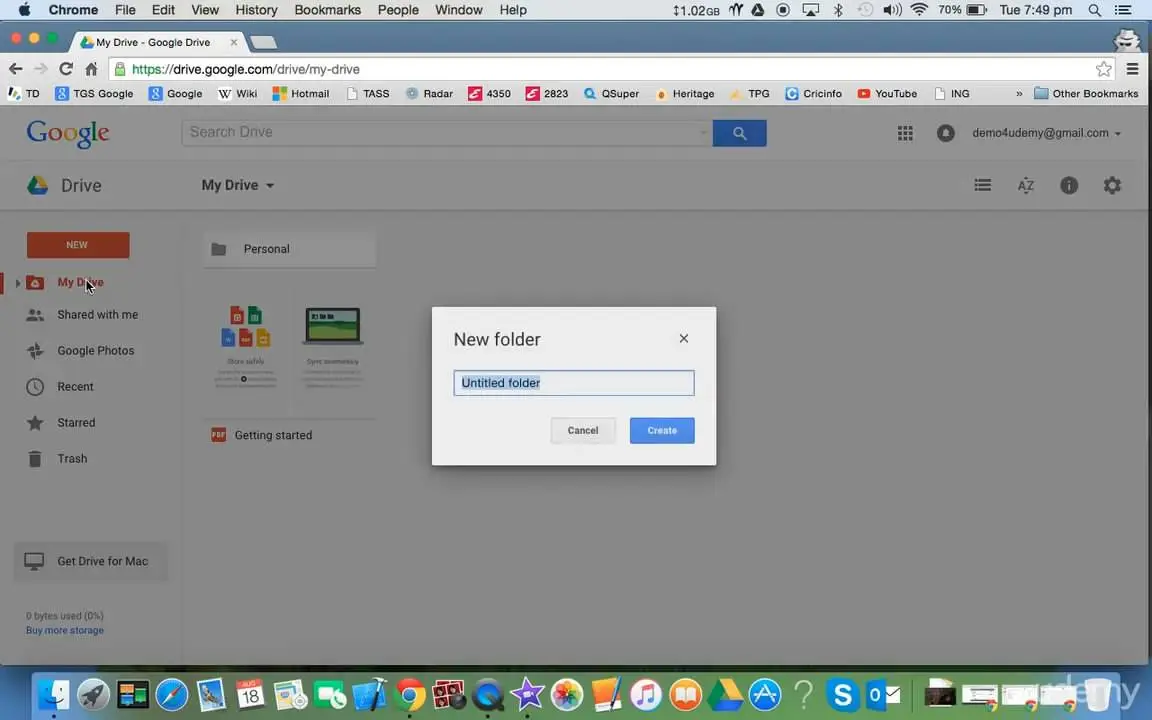Open Chrome hamburger menu
This screenshot has height=720, width=1152.
point(1132,69)
